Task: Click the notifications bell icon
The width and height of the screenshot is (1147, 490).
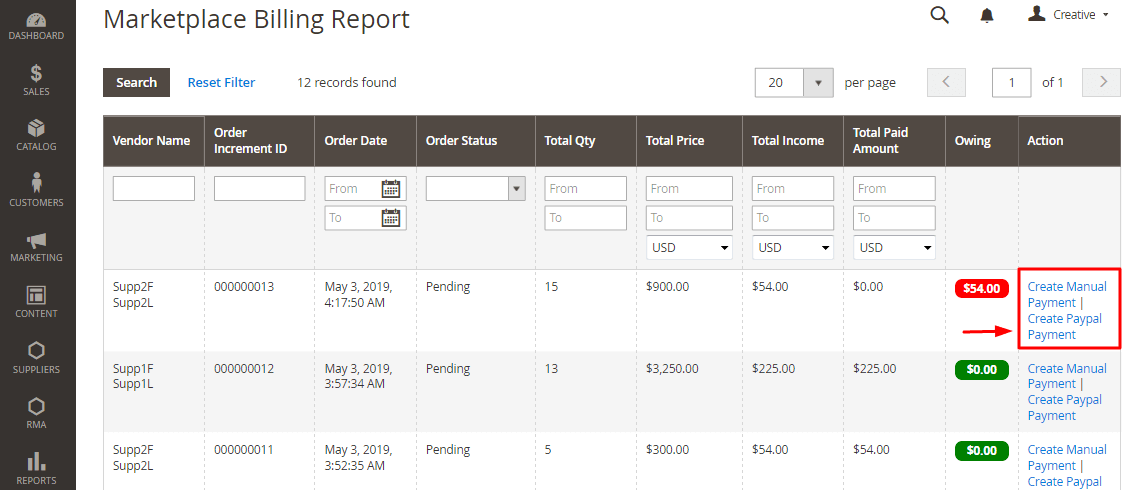Action: [x=987, y=15]
